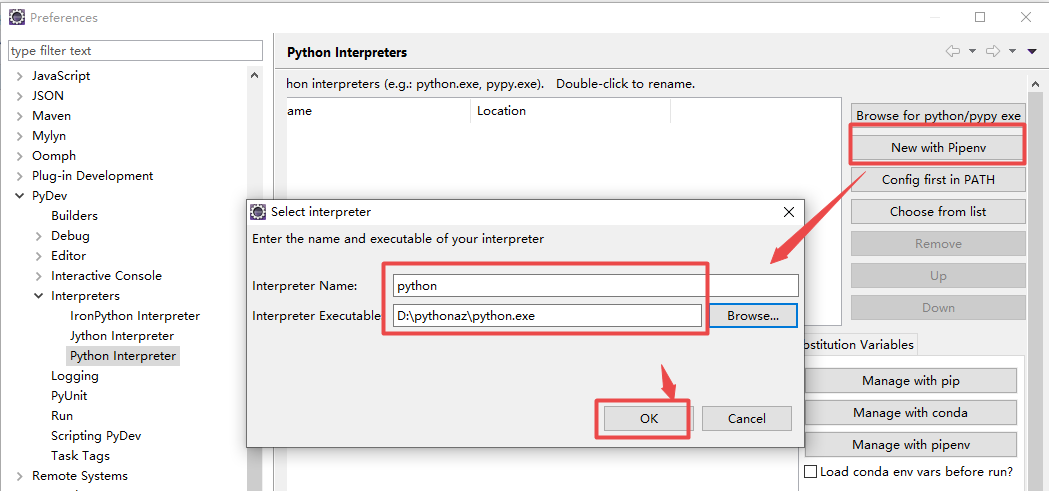Image resolution: width=1049 pixels, height=491 pixels.
Task: Click the Interpreter Name field
Action: click(x=595, y=286)
